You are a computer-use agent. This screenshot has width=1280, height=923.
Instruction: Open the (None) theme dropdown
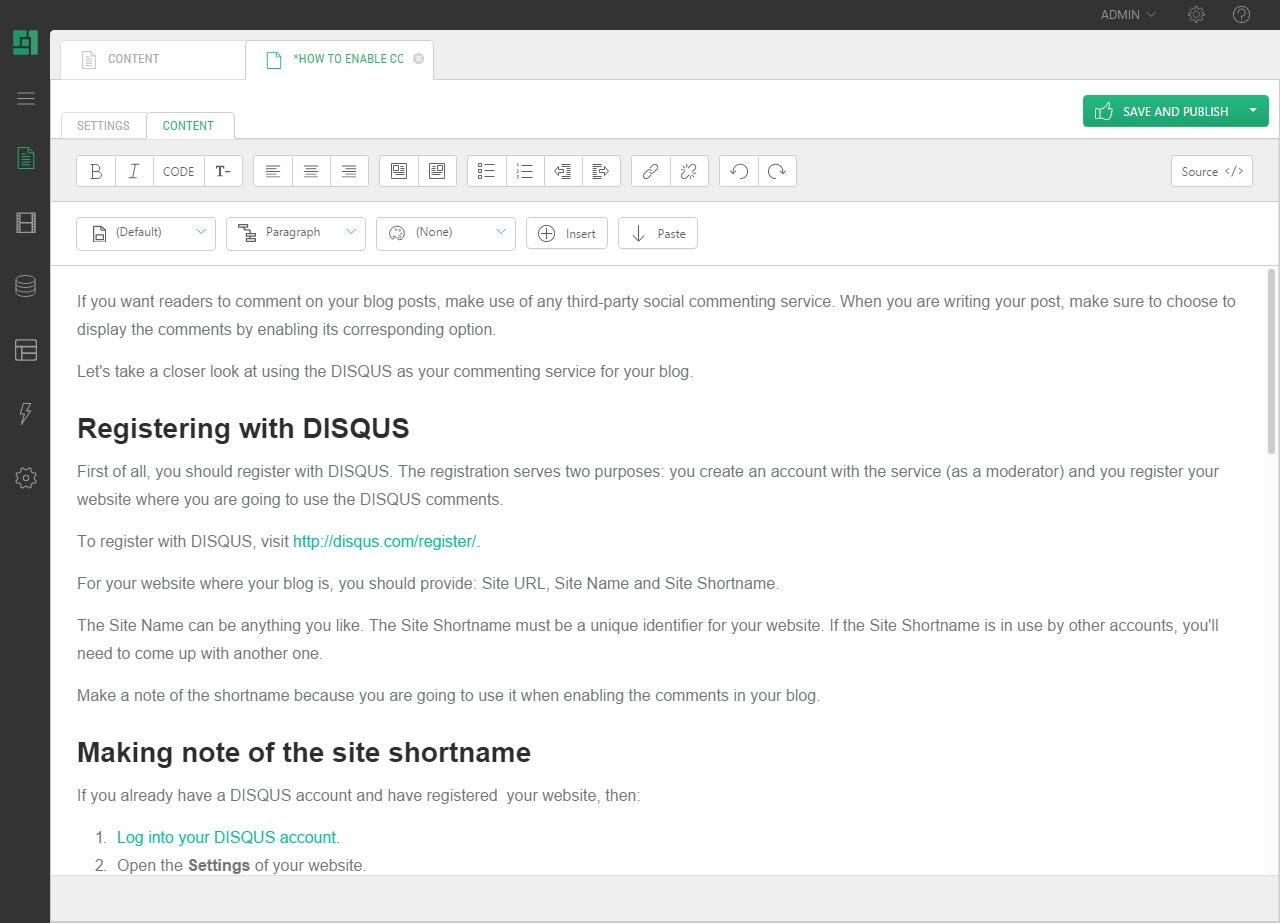446,233
